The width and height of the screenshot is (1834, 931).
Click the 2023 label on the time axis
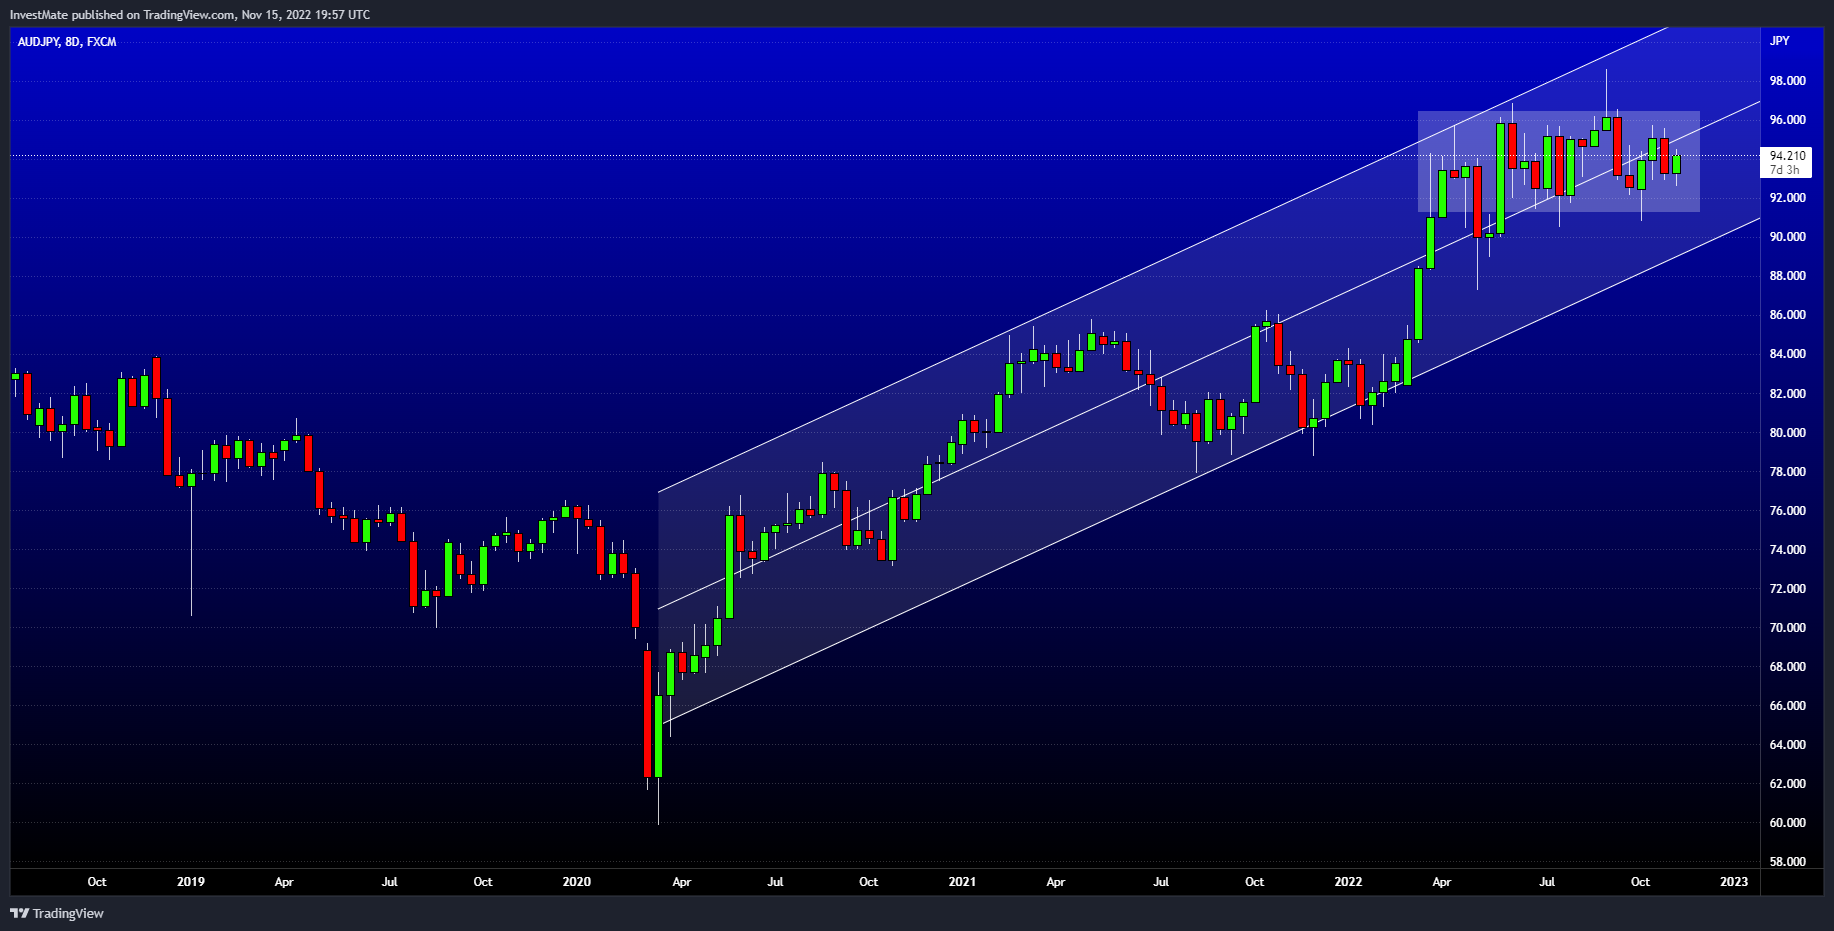pos(1734,882)
